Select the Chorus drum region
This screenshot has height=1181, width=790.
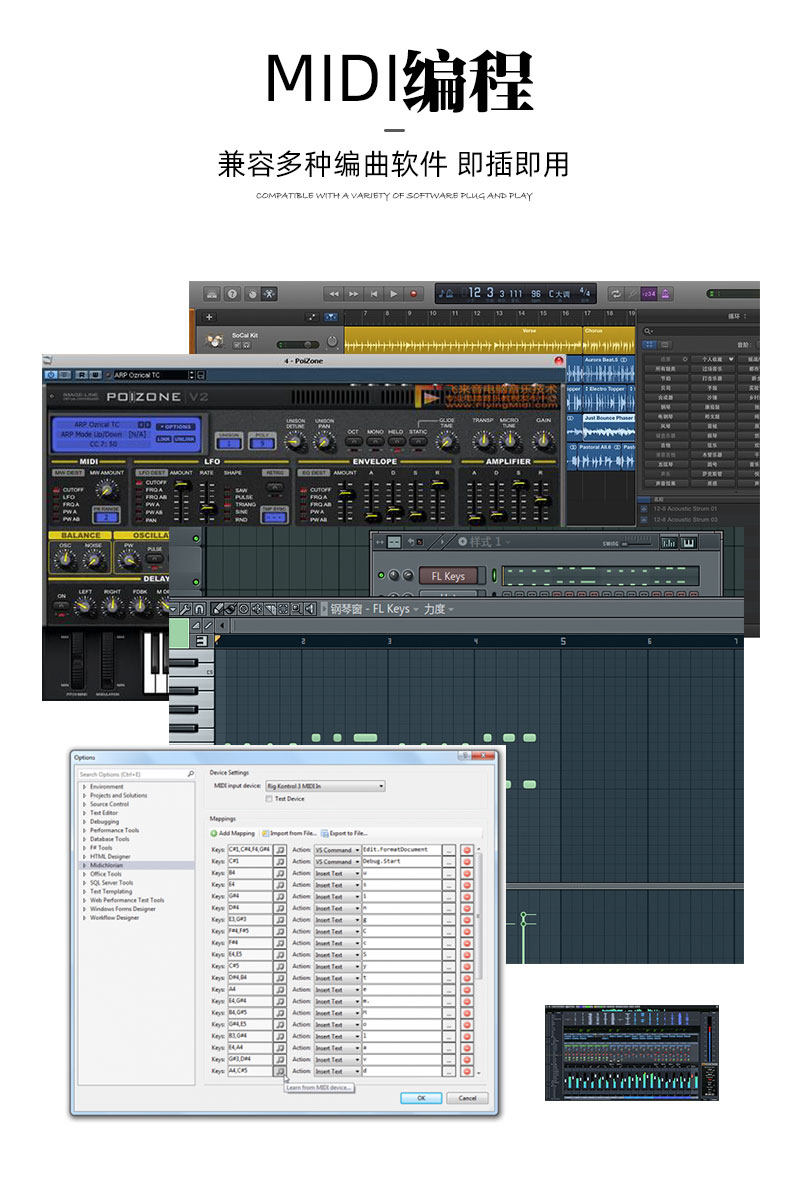tap(609, 340)
